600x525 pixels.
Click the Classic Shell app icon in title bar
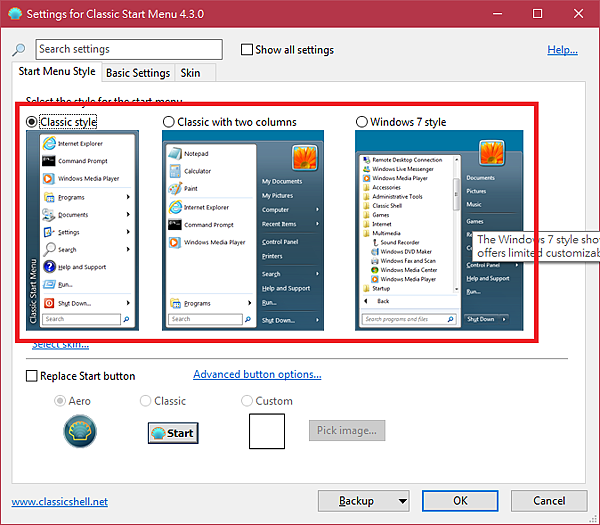click(x=15, y=14)
